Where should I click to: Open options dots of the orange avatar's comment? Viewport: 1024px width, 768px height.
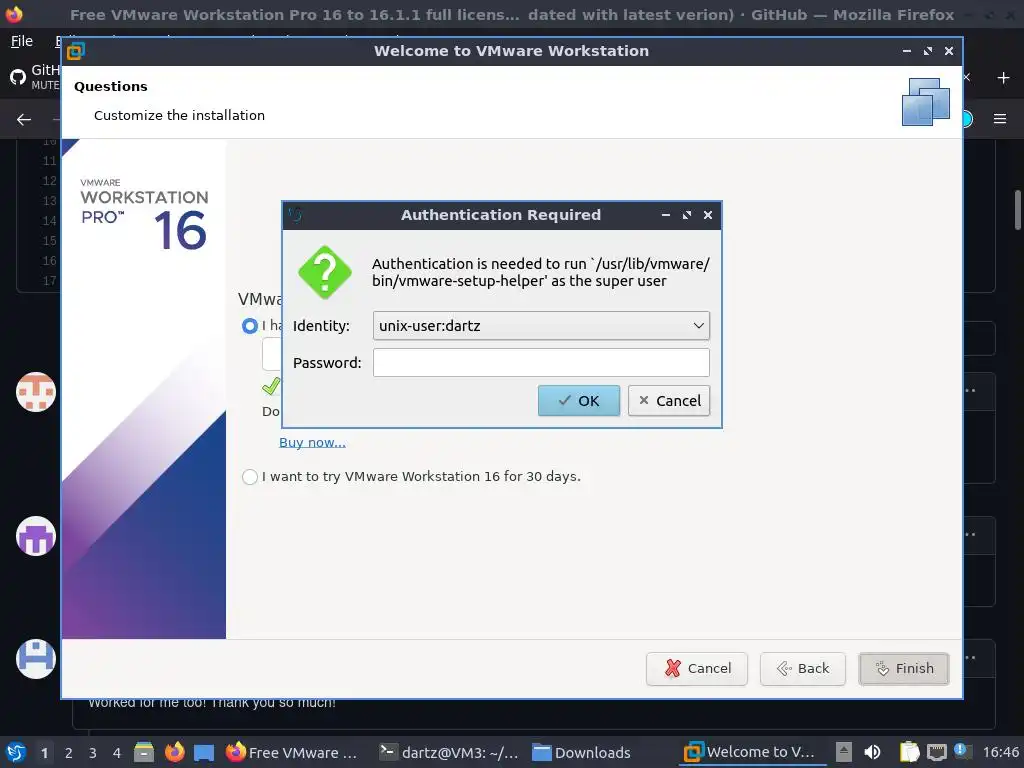tap(970, 391)
